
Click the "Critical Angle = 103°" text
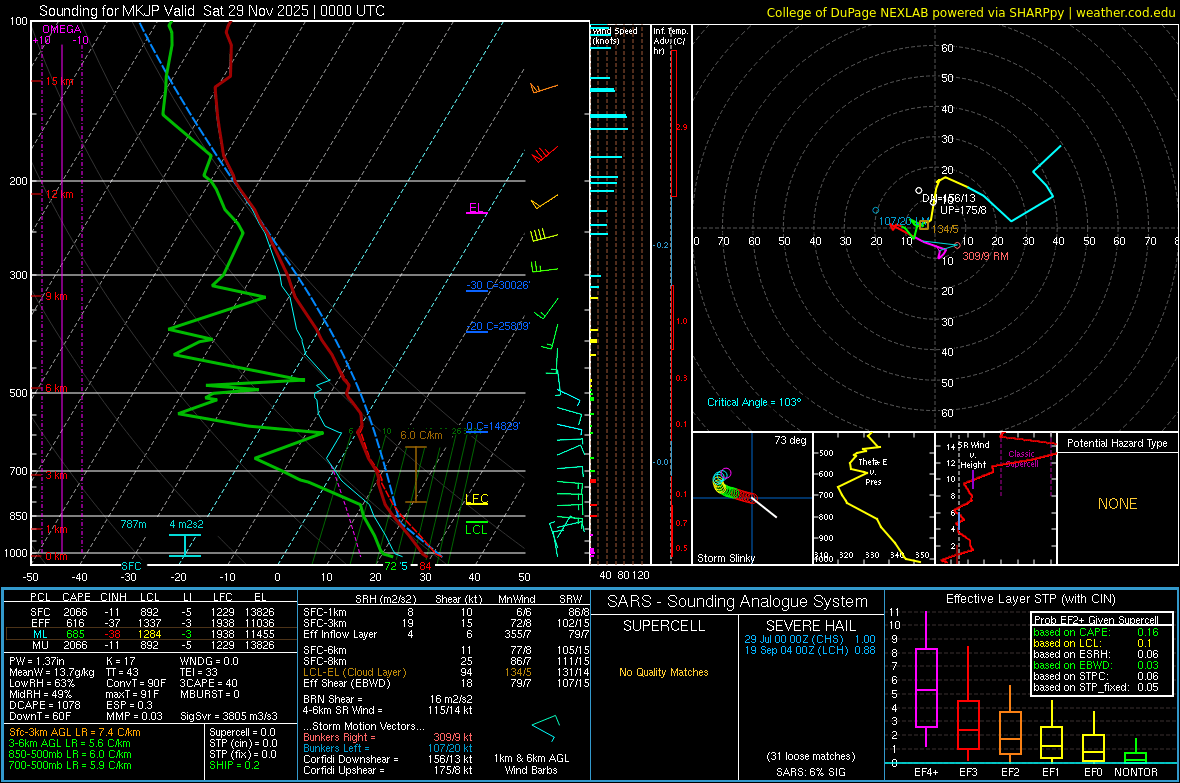(x=754, y=402)
